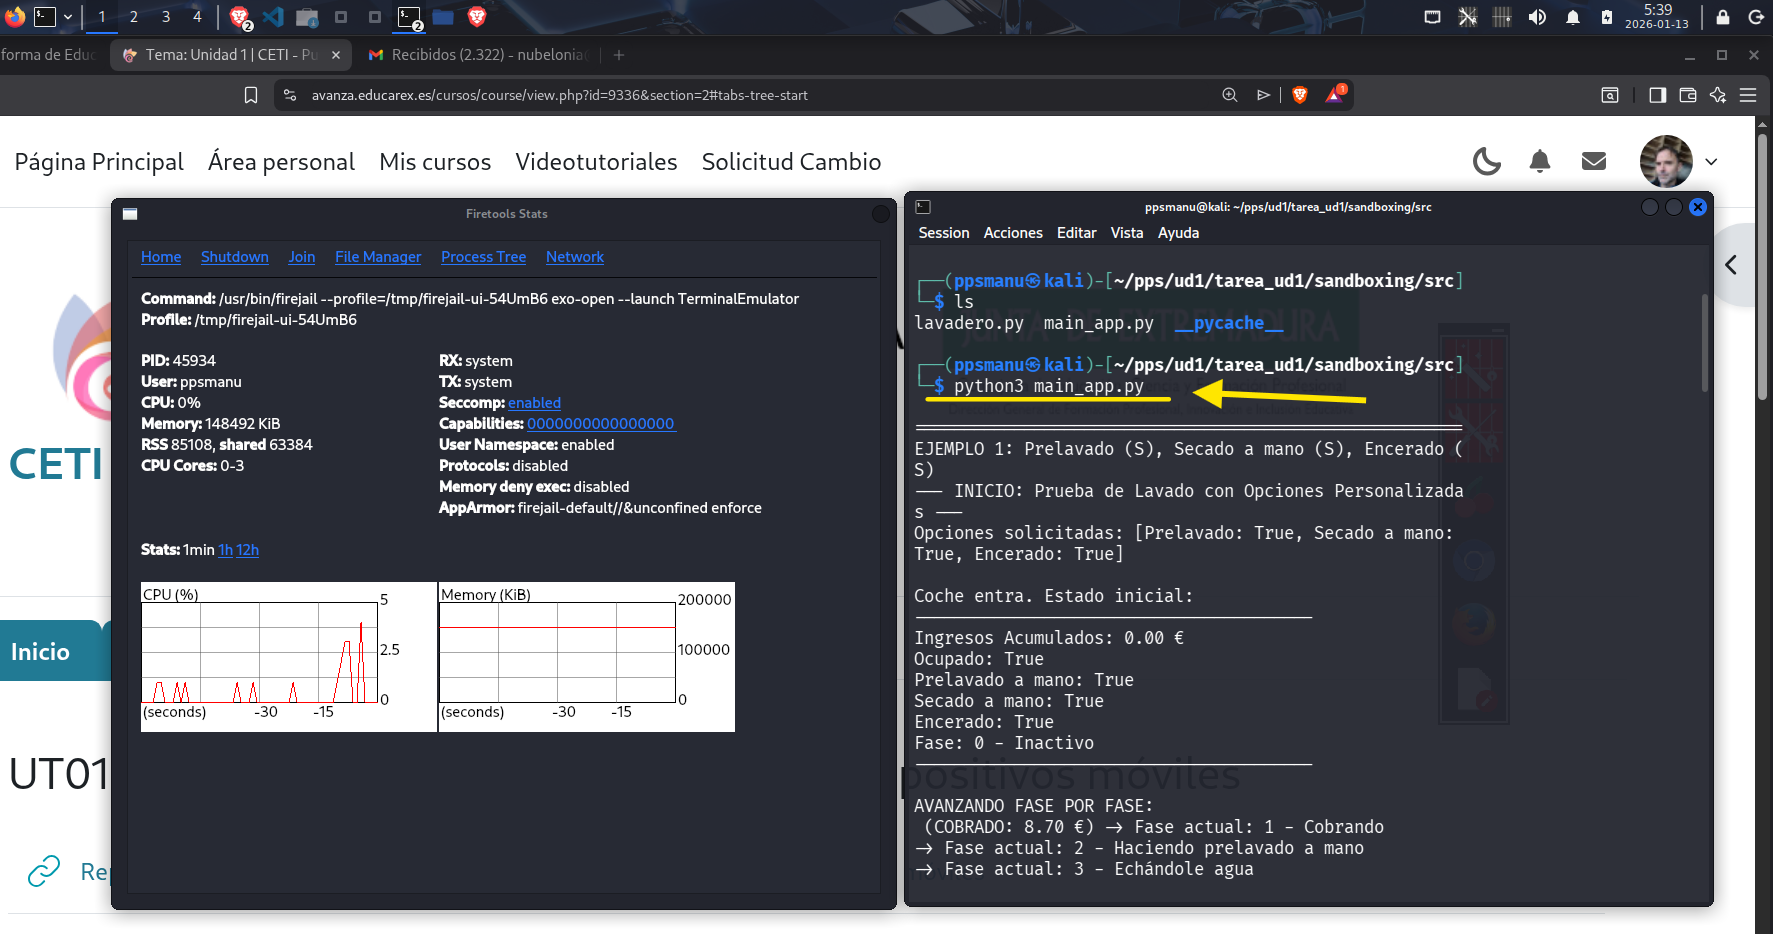Focus the grouped terminal windows taskbar button
The height and width of the screenshot is (934, 1773).
[410, 17]
